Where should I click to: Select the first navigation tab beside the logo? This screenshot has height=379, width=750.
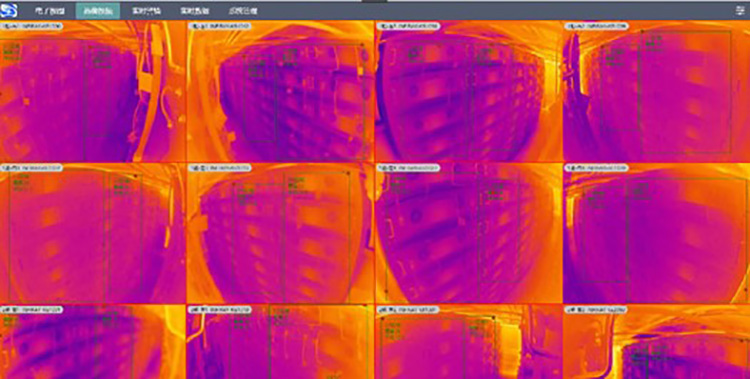[50, 11]
